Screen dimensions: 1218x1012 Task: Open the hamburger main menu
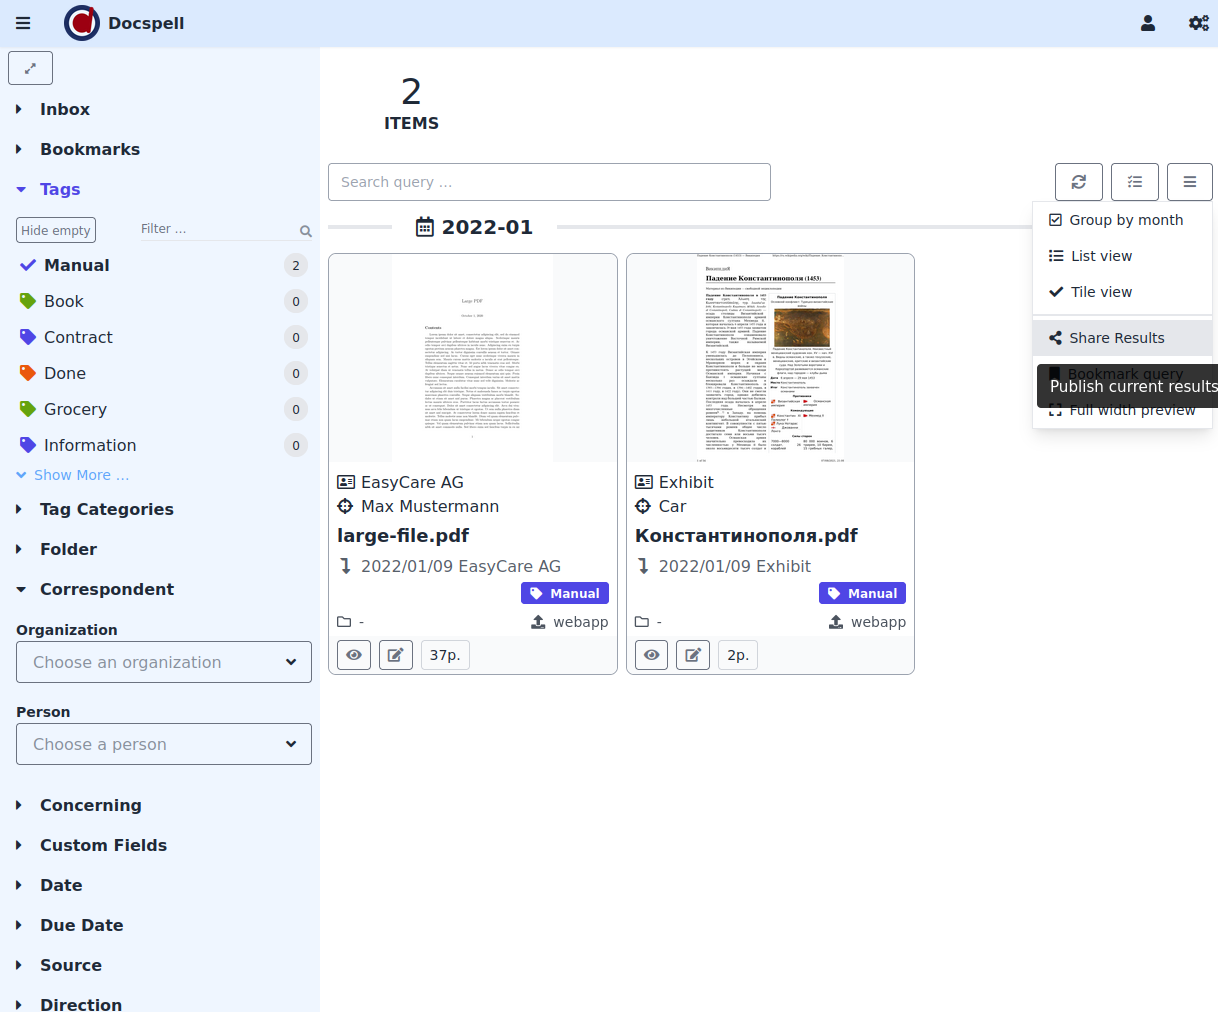[x=23, y=23]
